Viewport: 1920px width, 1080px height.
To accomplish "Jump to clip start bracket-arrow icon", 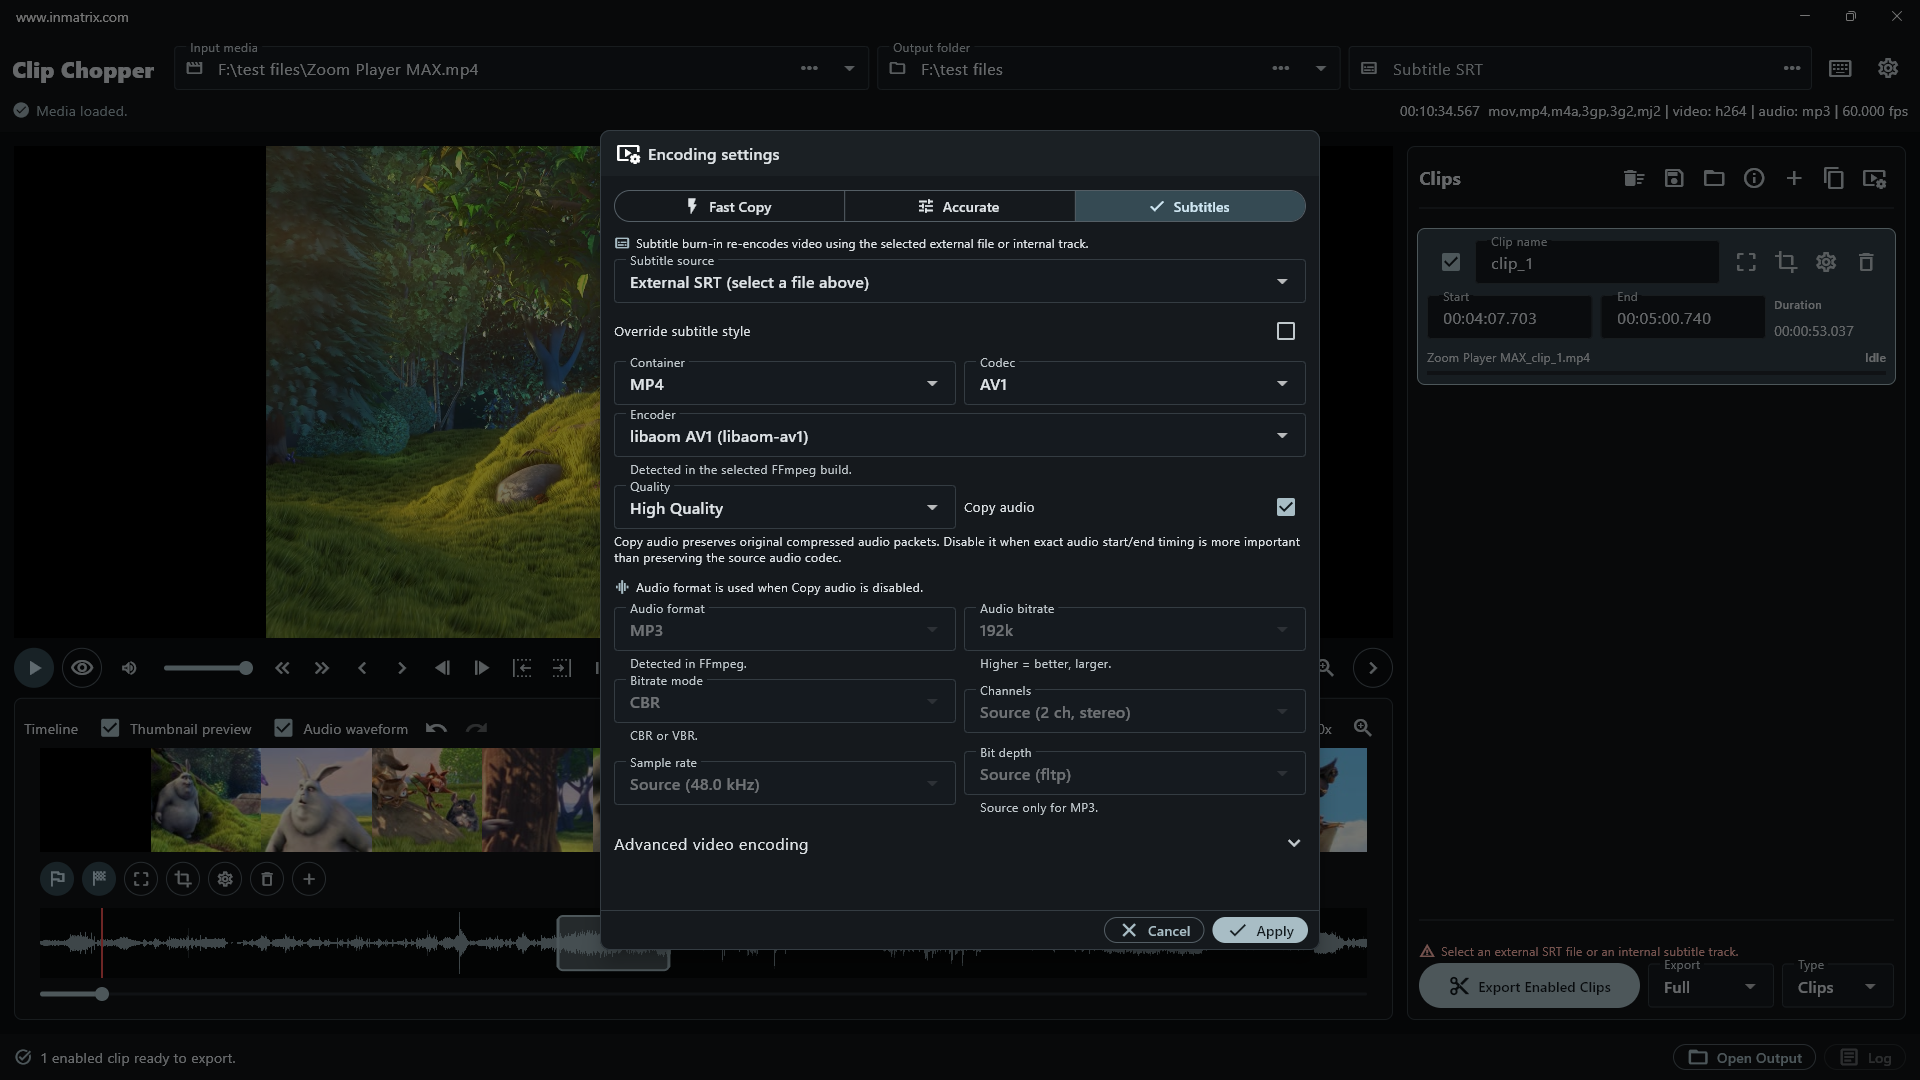I will click(522, 668).
